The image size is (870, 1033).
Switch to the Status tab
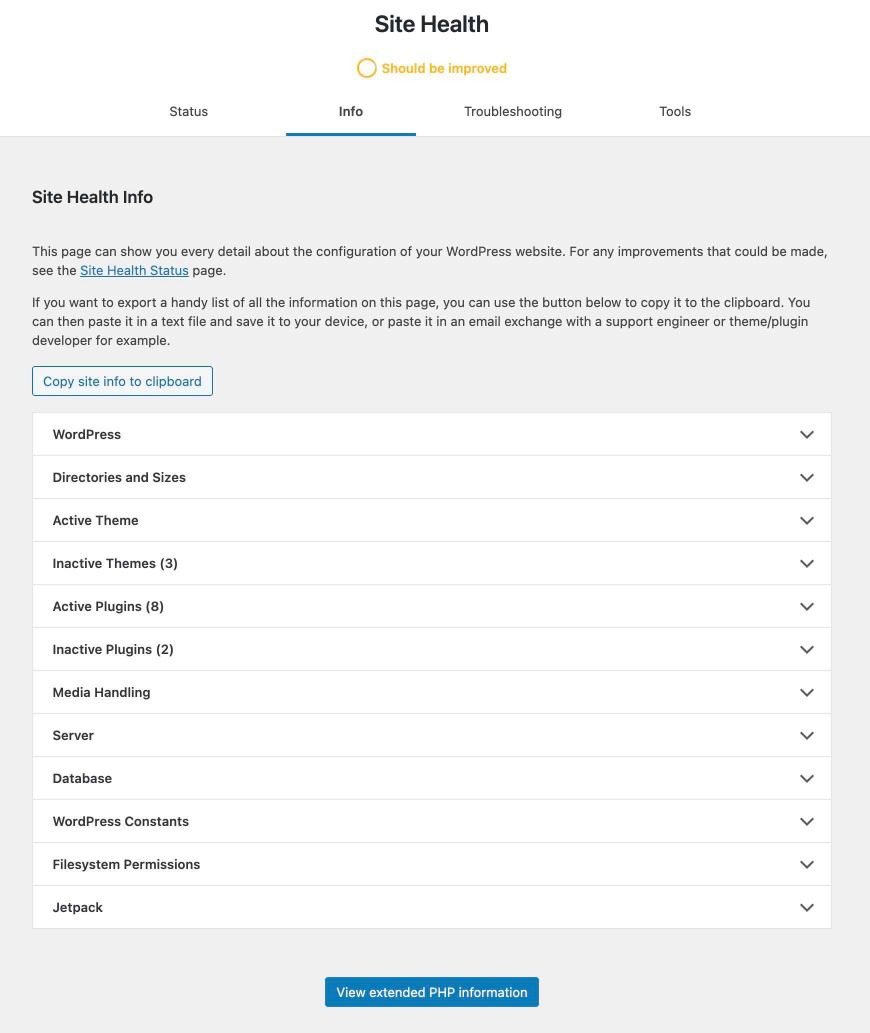(x=188, y=112)
